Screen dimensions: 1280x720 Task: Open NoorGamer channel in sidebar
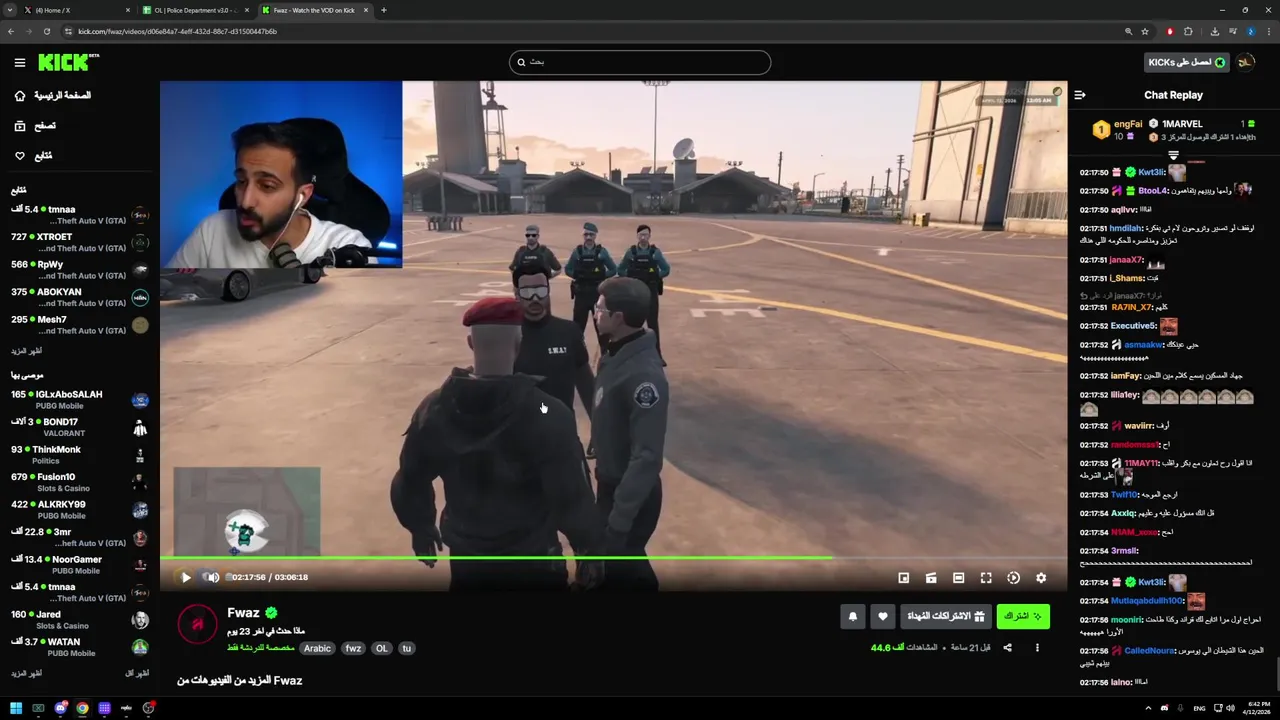(80, 565)
